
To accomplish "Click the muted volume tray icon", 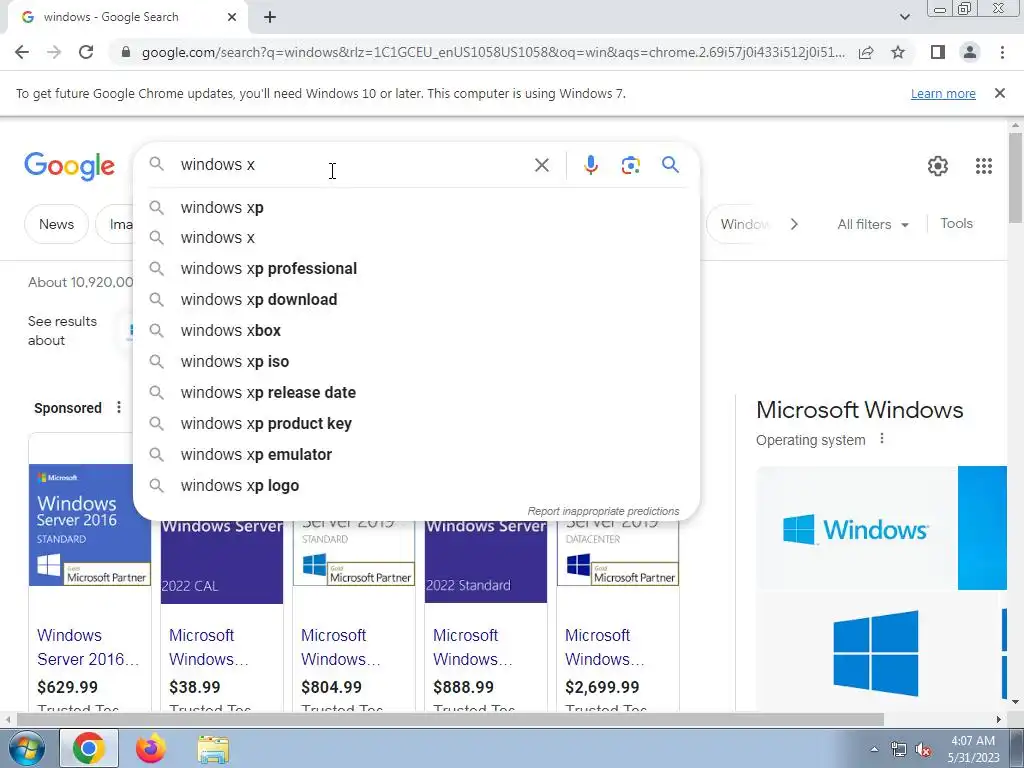I will (923, 750).
